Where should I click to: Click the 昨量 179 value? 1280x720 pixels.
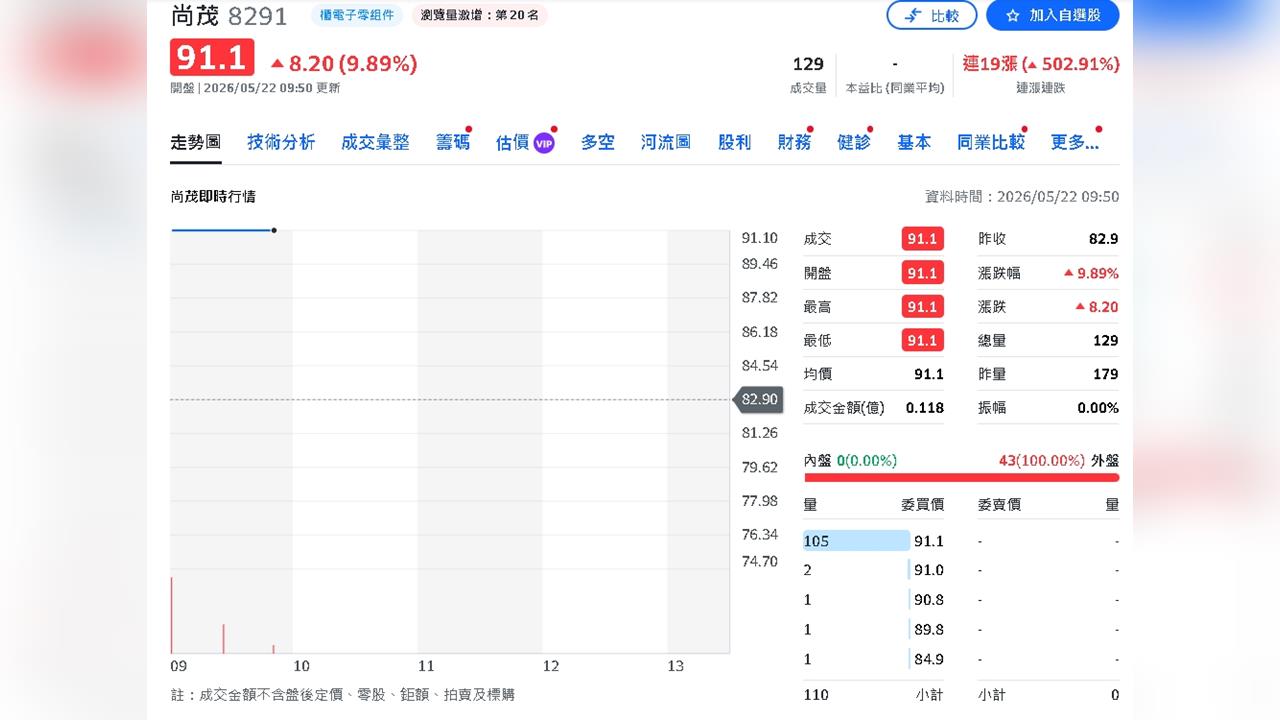click(x=1106, y=374)
